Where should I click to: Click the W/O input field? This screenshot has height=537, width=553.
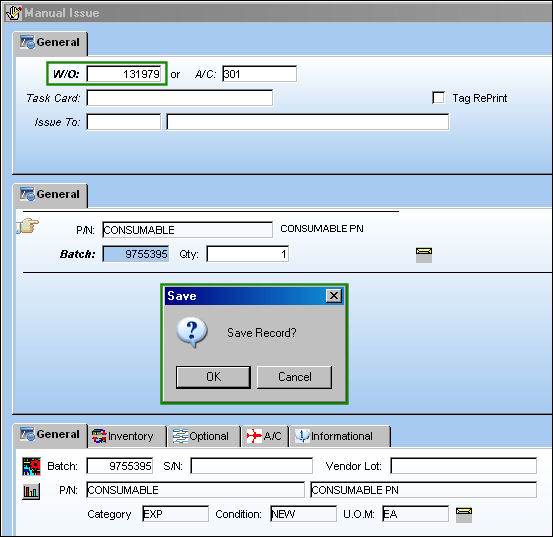pos(124,74)
